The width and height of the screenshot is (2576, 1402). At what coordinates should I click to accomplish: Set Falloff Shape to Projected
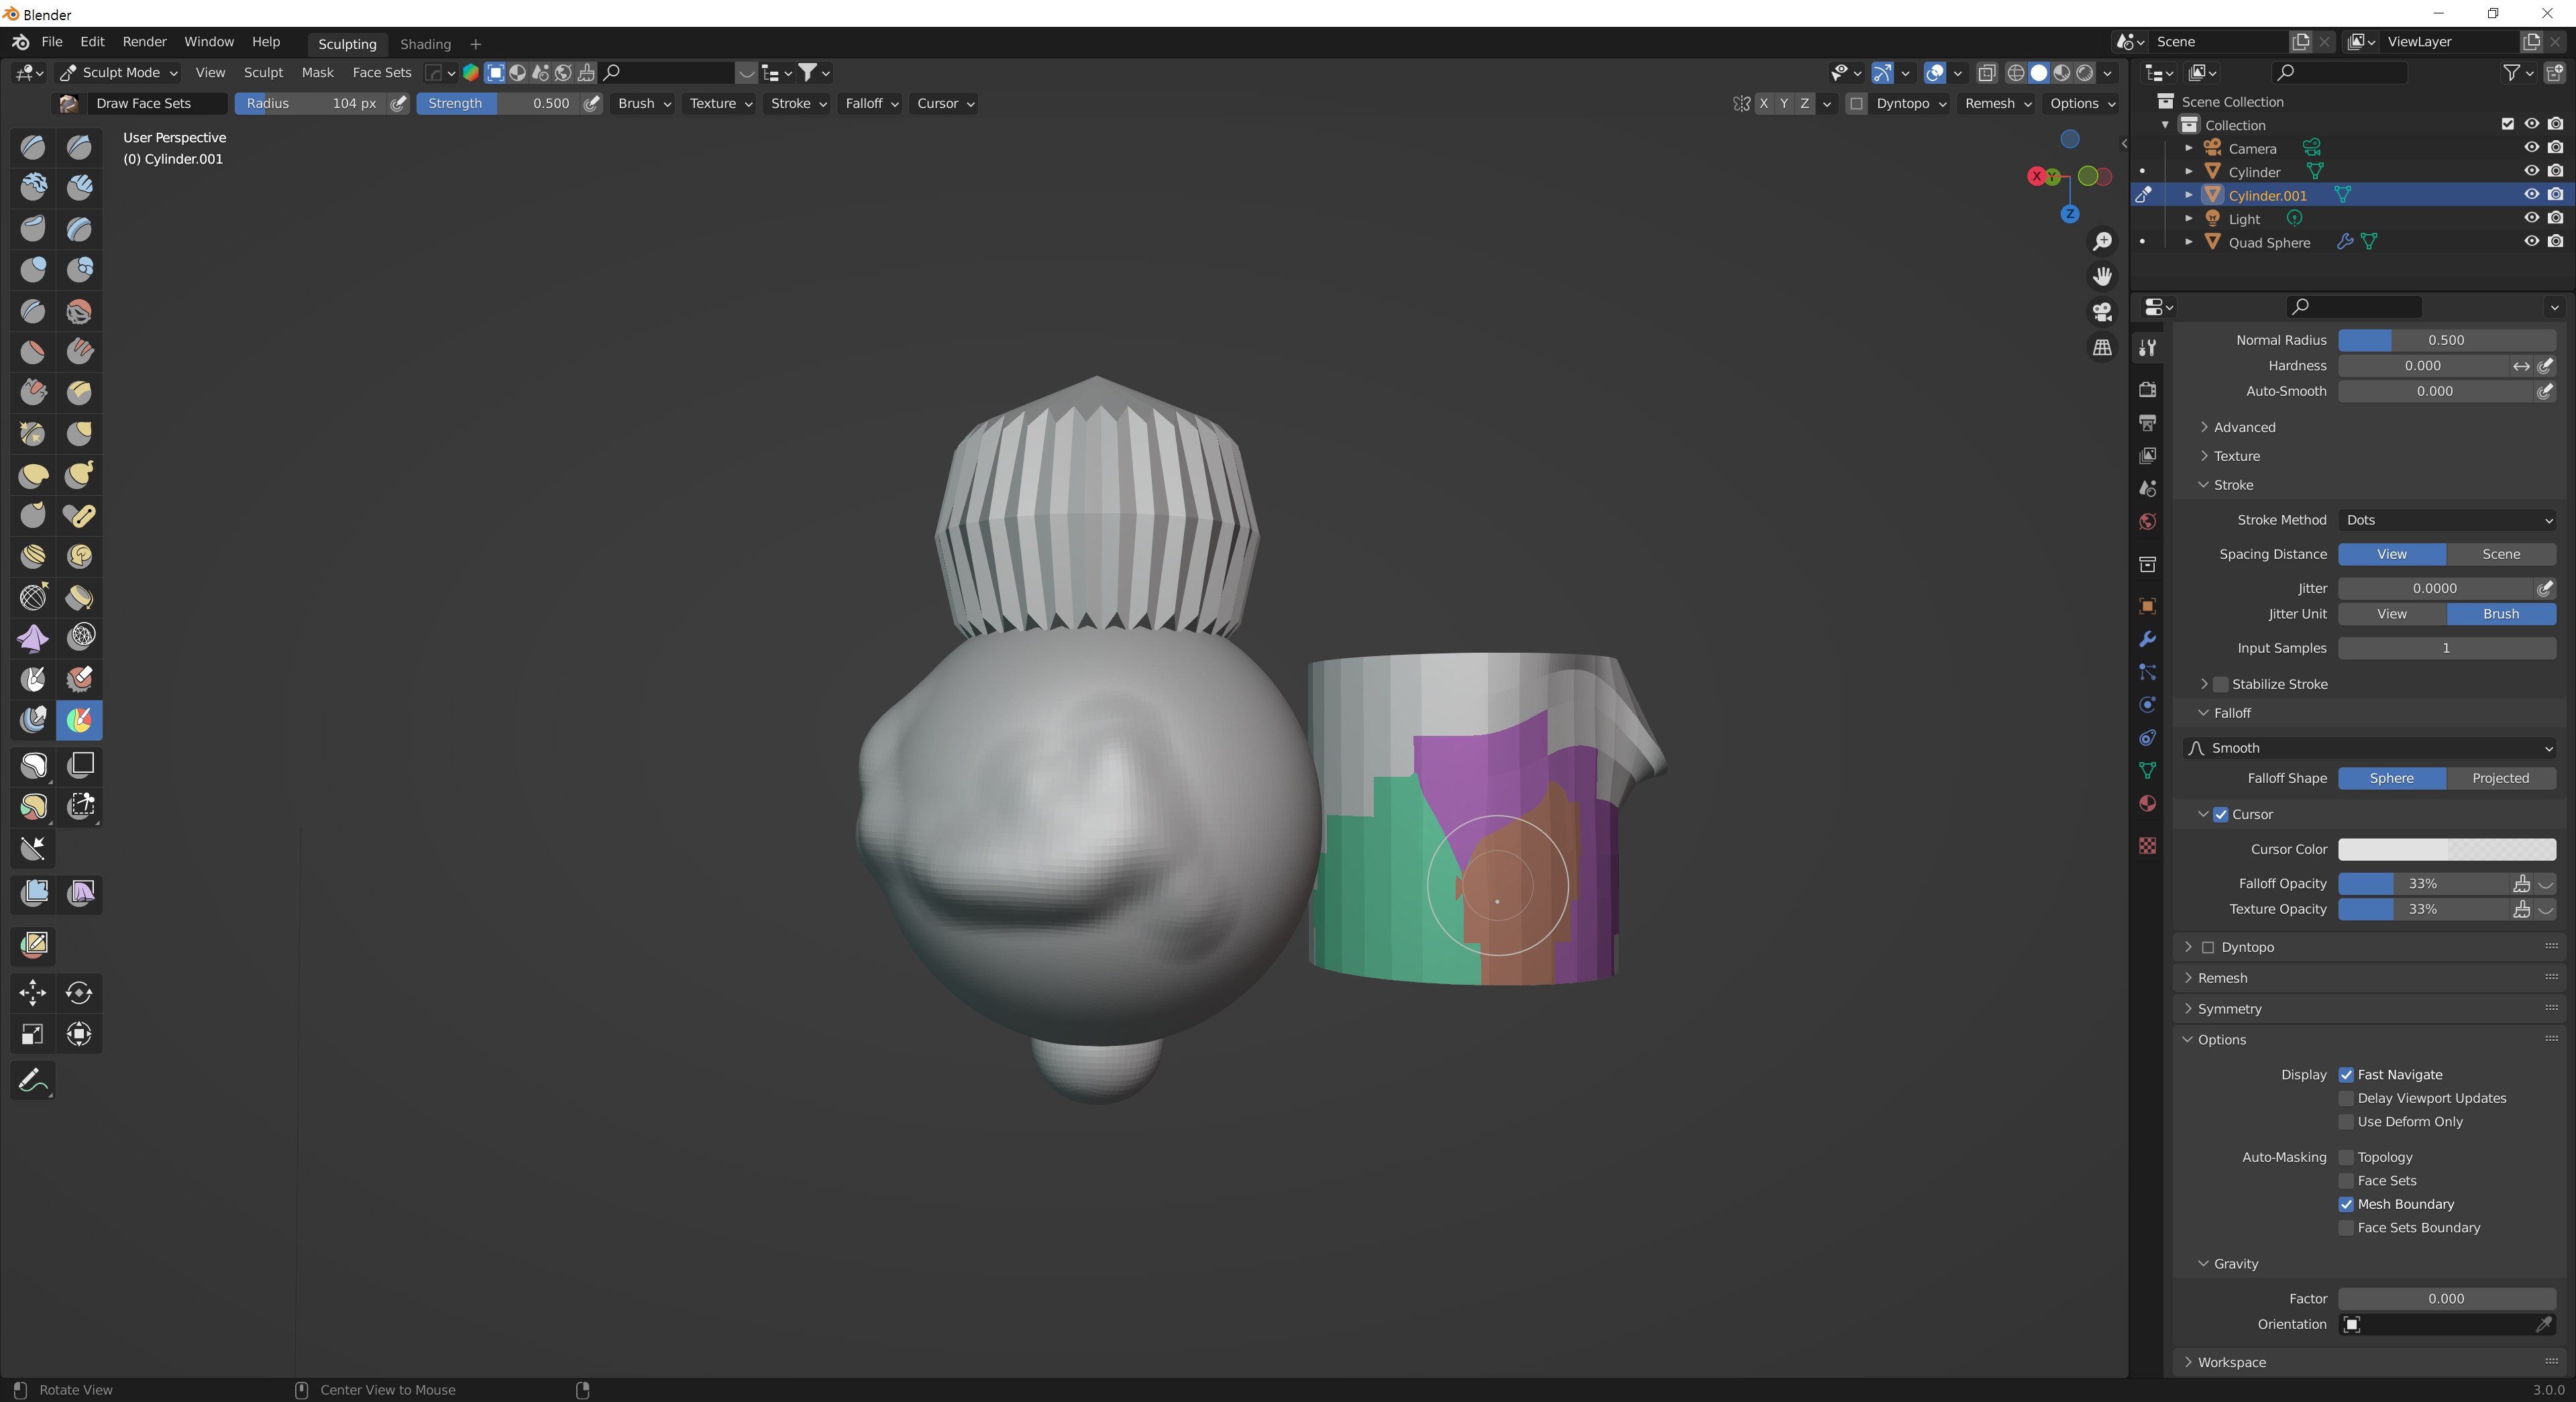(2500, 778)
